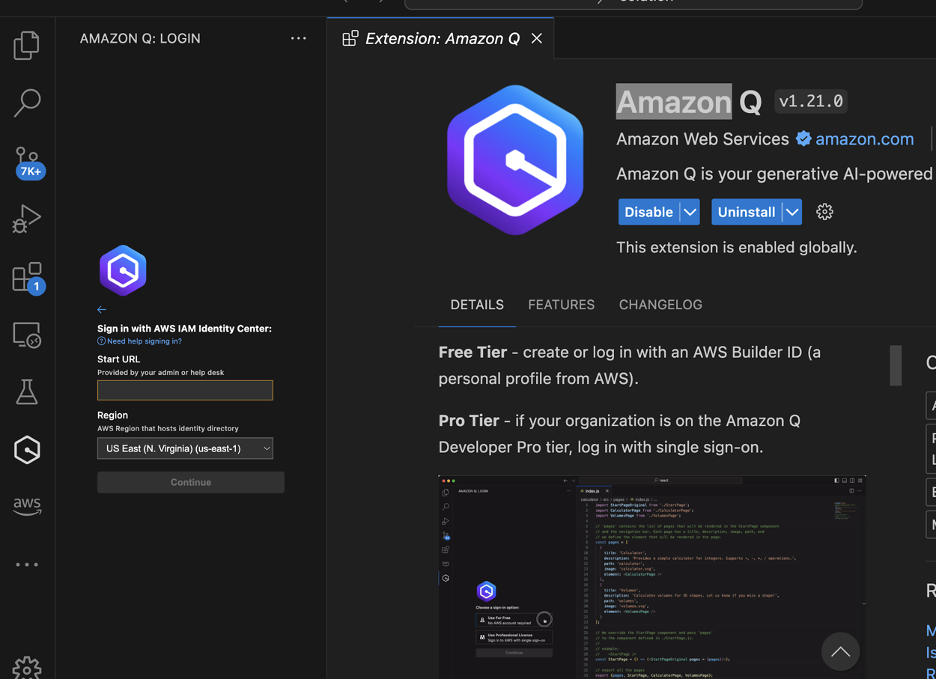Show additional views ellipsis in activity bar

point(27,564)
